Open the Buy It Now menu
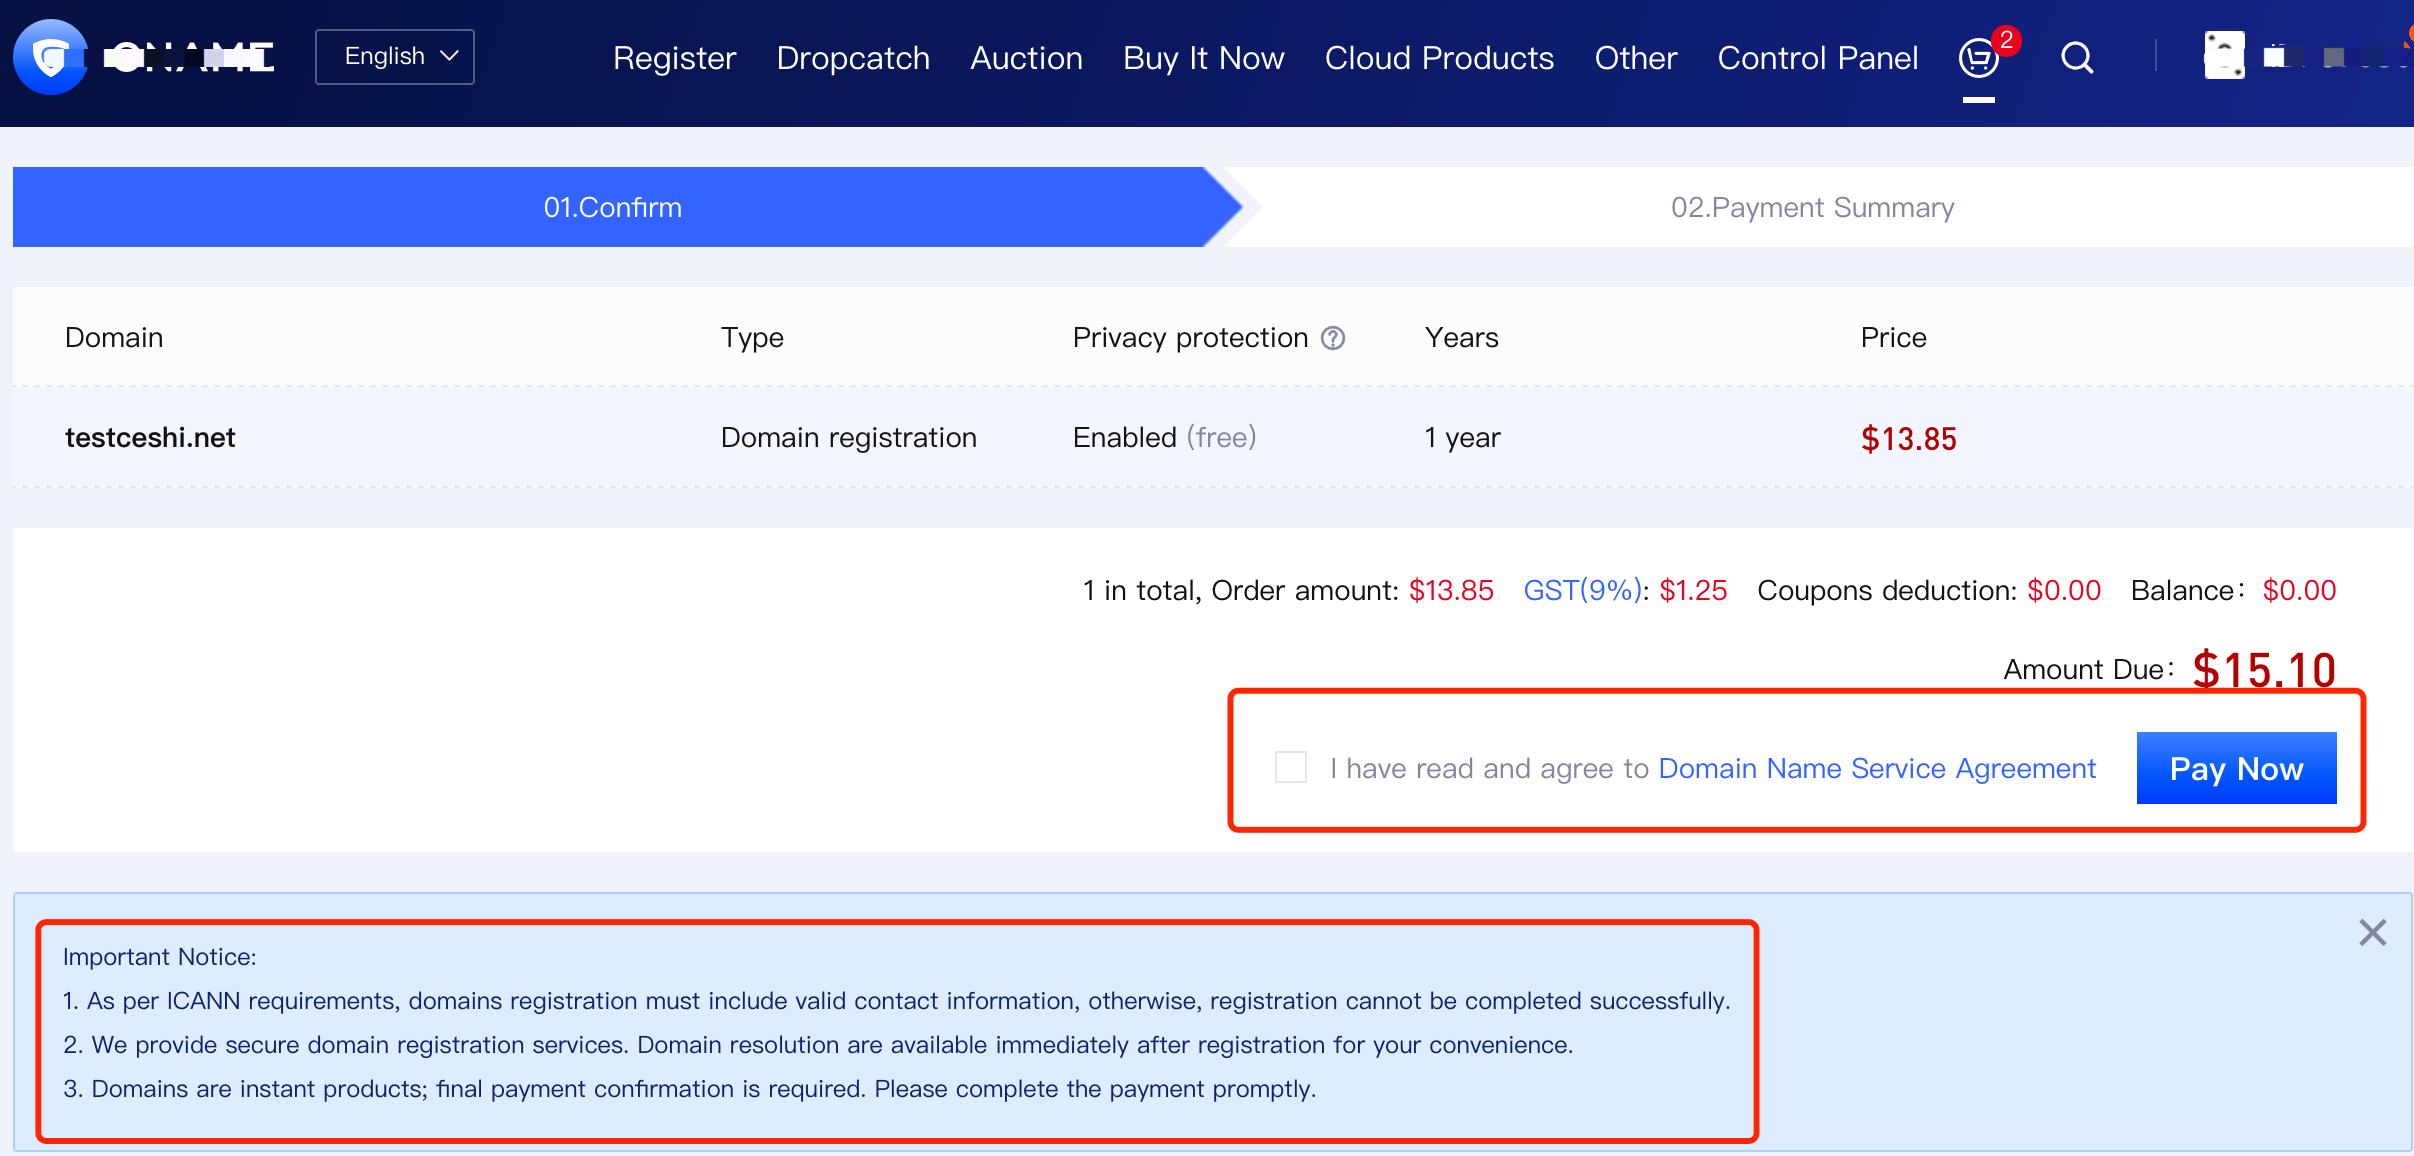 click(x=1203, y=58)
